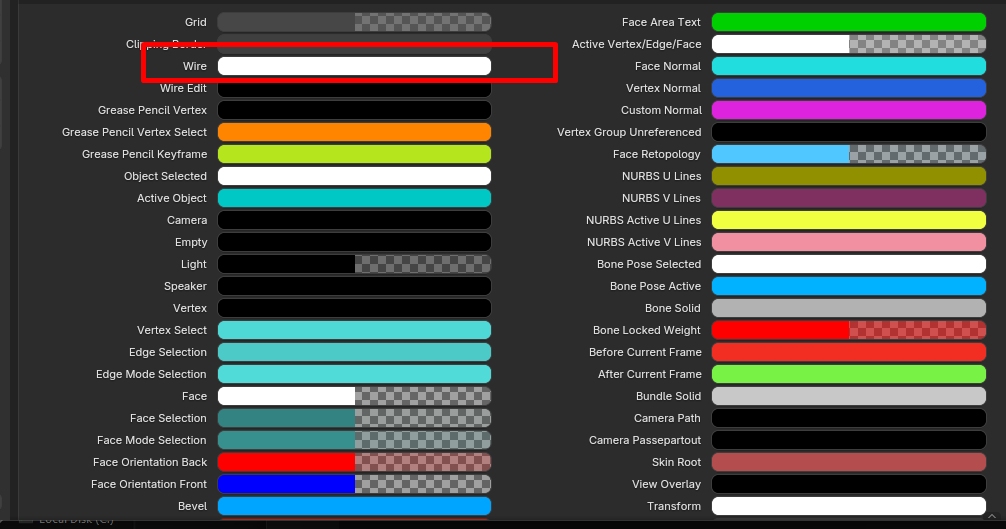Open the Bone Locked Weight color
Viewport: 1006px width, 529px height.
849,330
